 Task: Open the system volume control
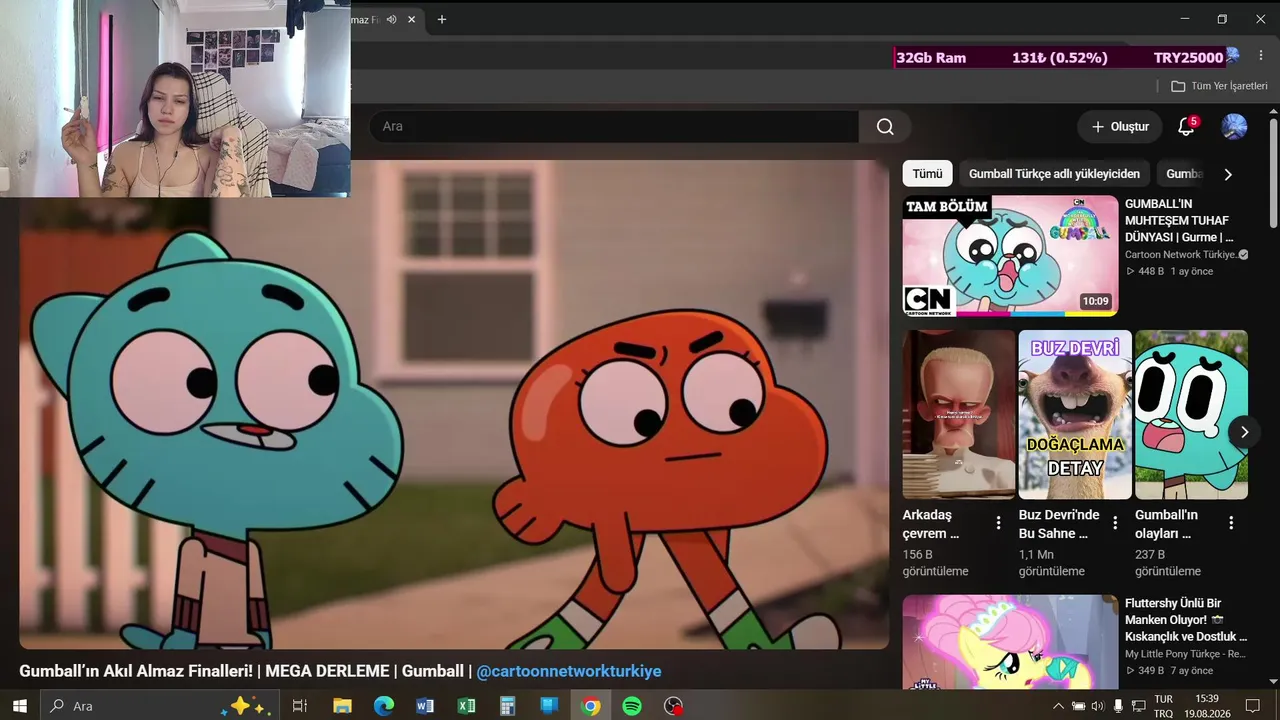[x=1097, y=706]
